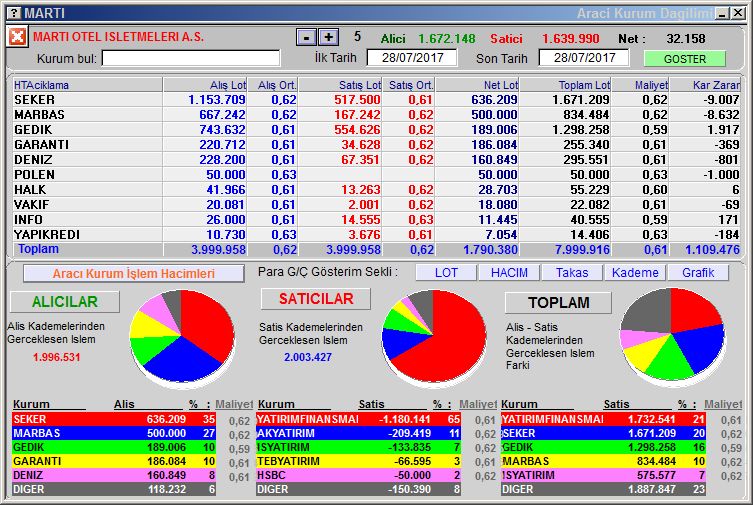This screenshot has width=753, height=505.
Task: Click the SATICILAR button
Action: pos(316,299)
